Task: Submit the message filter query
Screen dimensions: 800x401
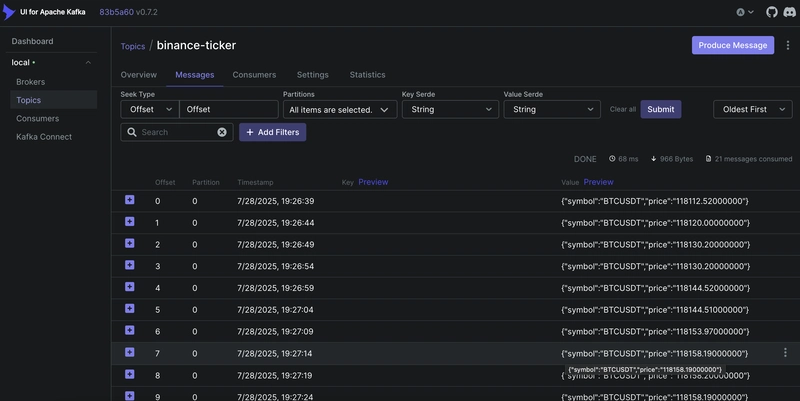Action: coord(661,109)
